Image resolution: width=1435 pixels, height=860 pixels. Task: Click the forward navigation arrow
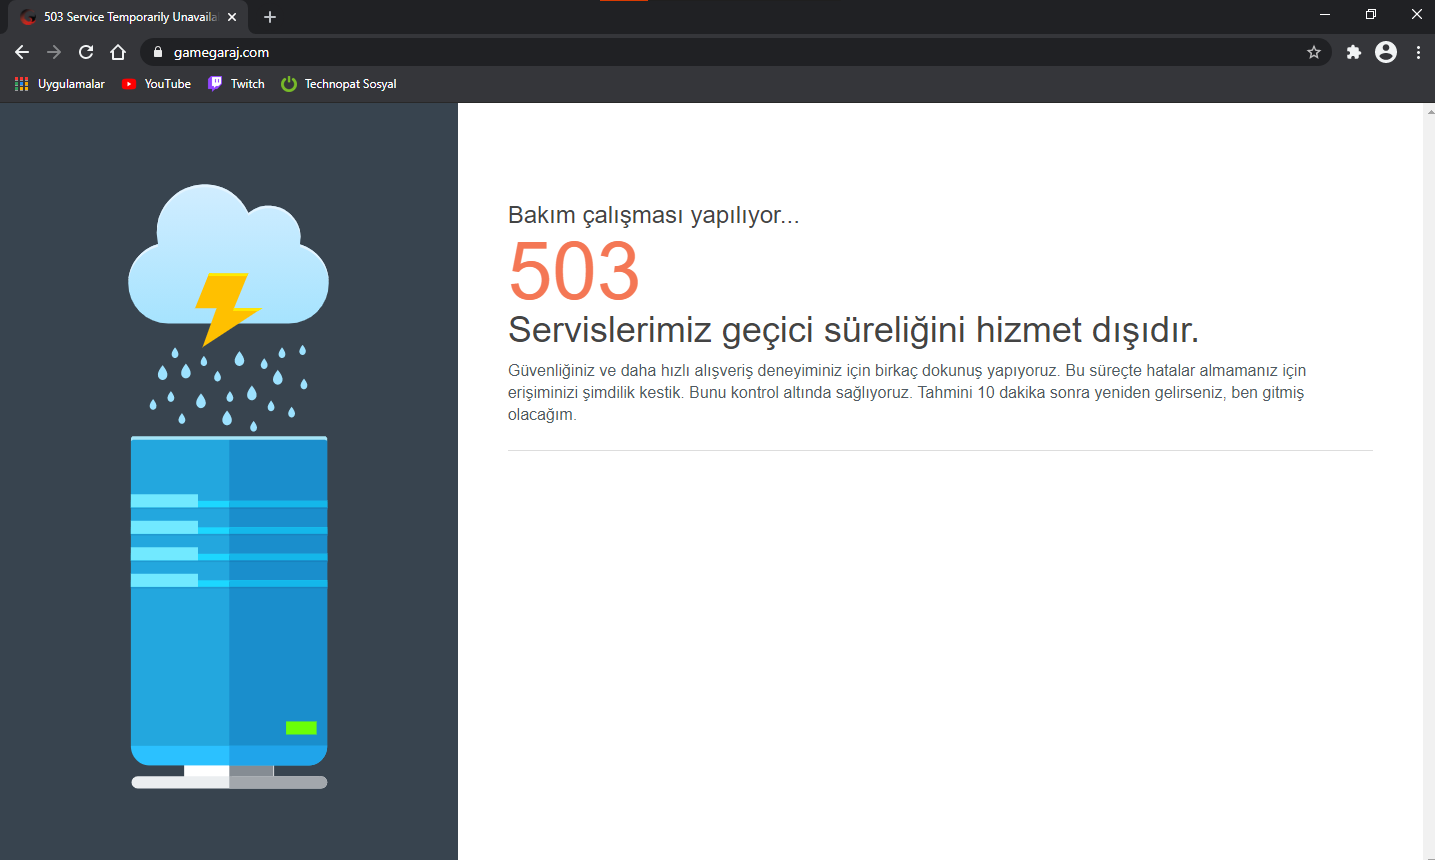click(x=54, y=52)
